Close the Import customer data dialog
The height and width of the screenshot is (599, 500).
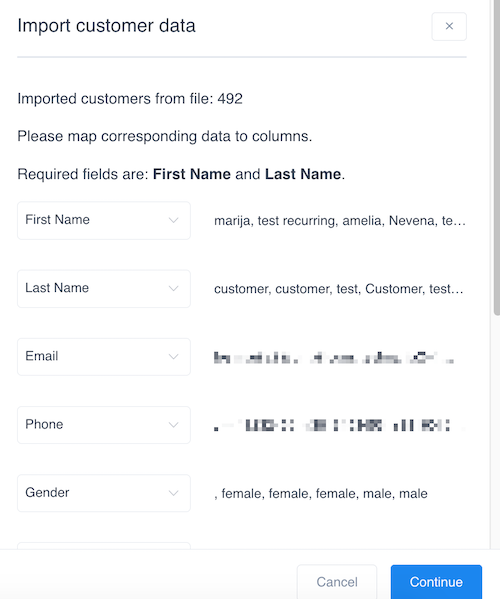pos(449,26)
